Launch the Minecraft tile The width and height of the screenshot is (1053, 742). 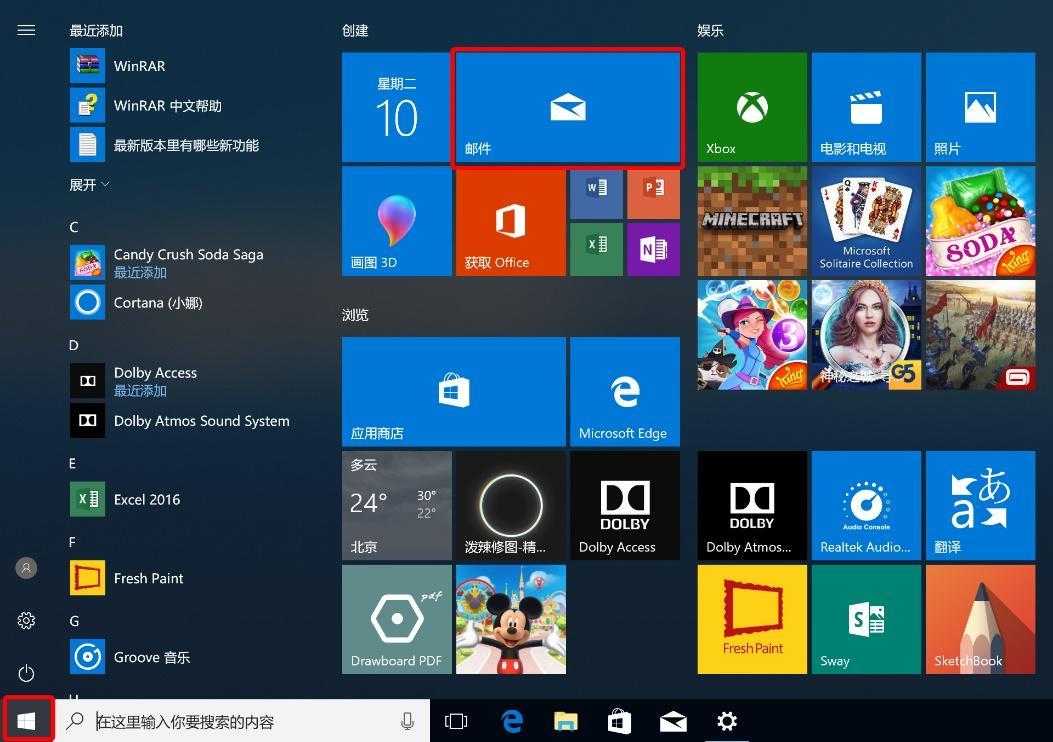coord(751,221)
